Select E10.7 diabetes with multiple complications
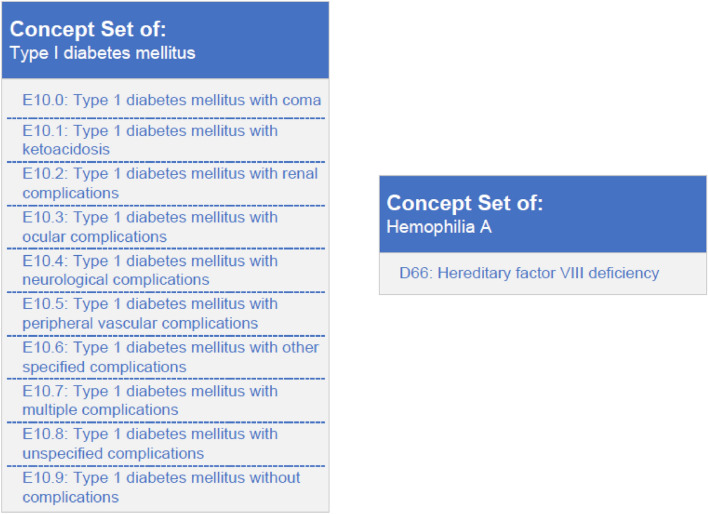Viewport: 708px width, 514px height. click(x=150, y=400)
